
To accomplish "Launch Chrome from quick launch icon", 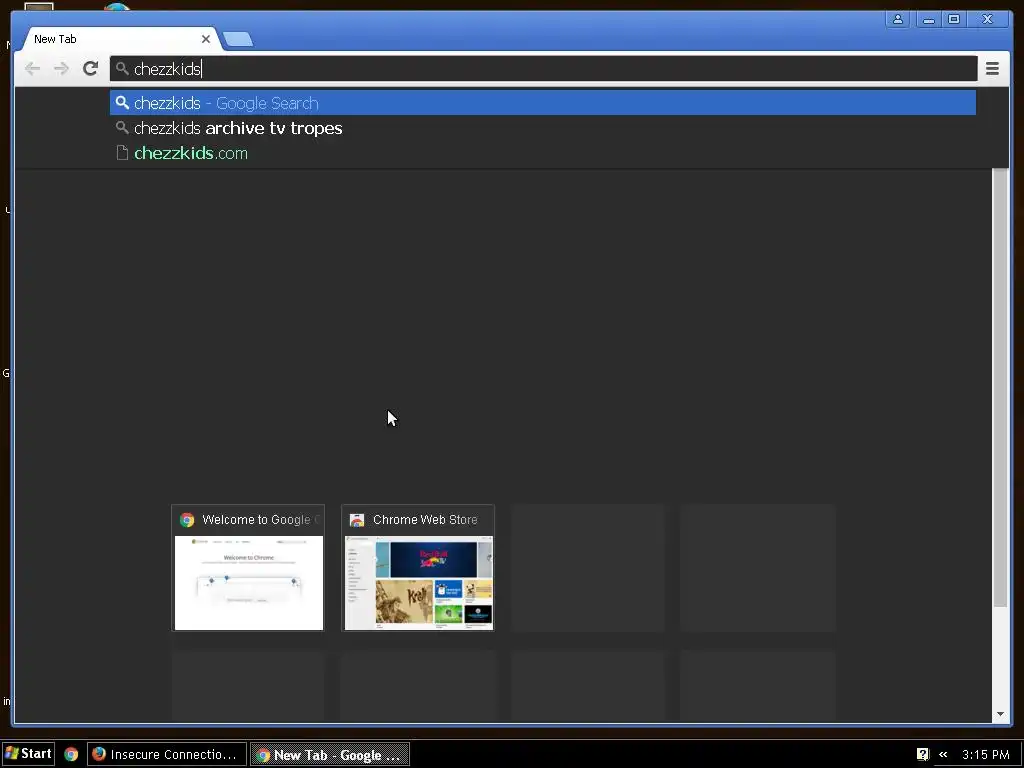I will (x=71, y=754).
